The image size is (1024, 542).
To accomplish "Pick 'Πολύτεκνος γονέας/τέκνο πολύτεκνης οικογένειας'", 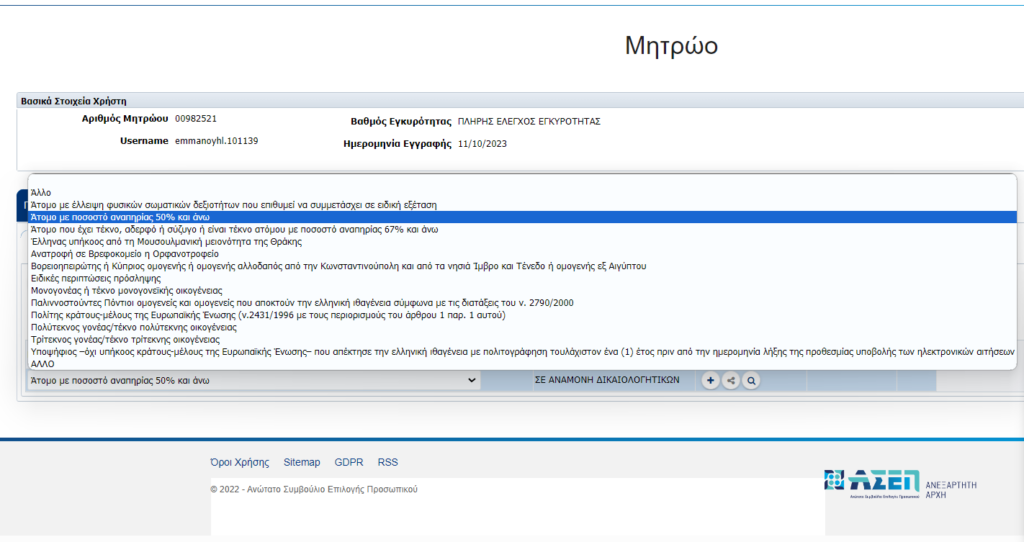I will click(522, 327).
